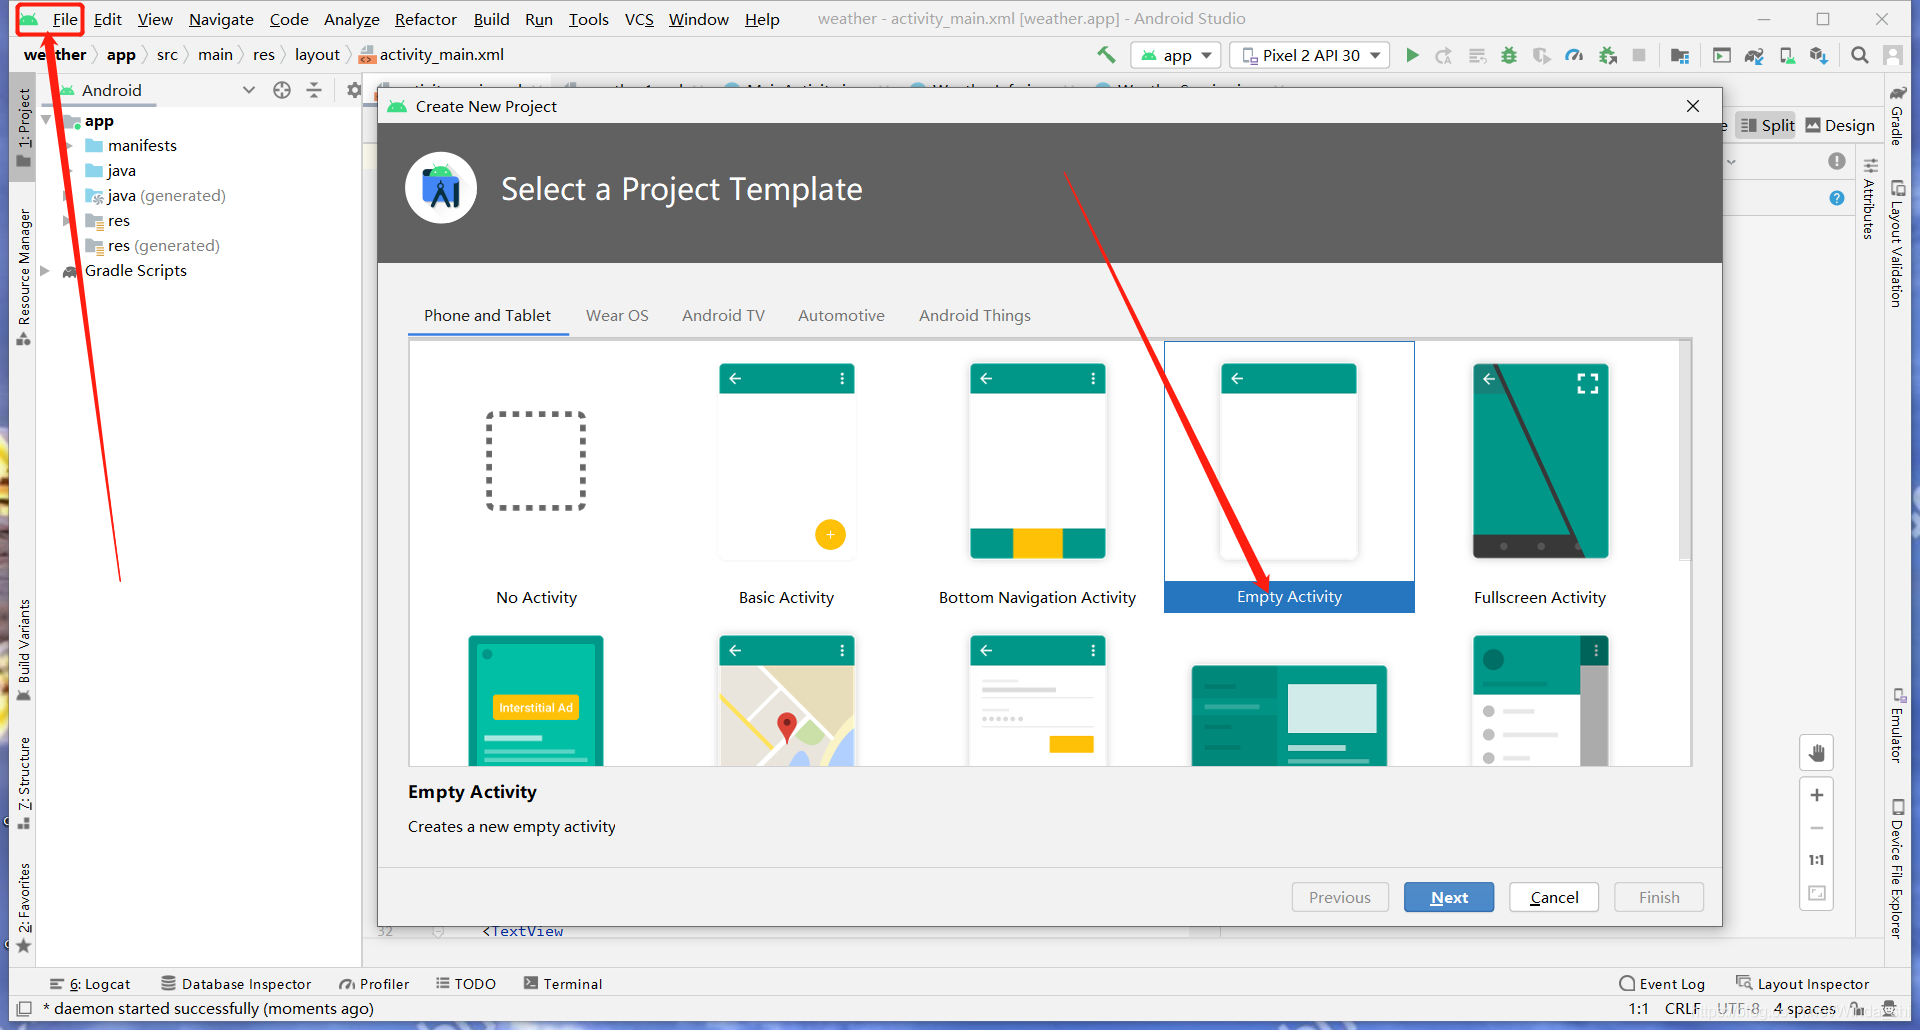Zoom in with the plus icon
Screen dimensions: 1920x1030
[x=1817, y=795]
